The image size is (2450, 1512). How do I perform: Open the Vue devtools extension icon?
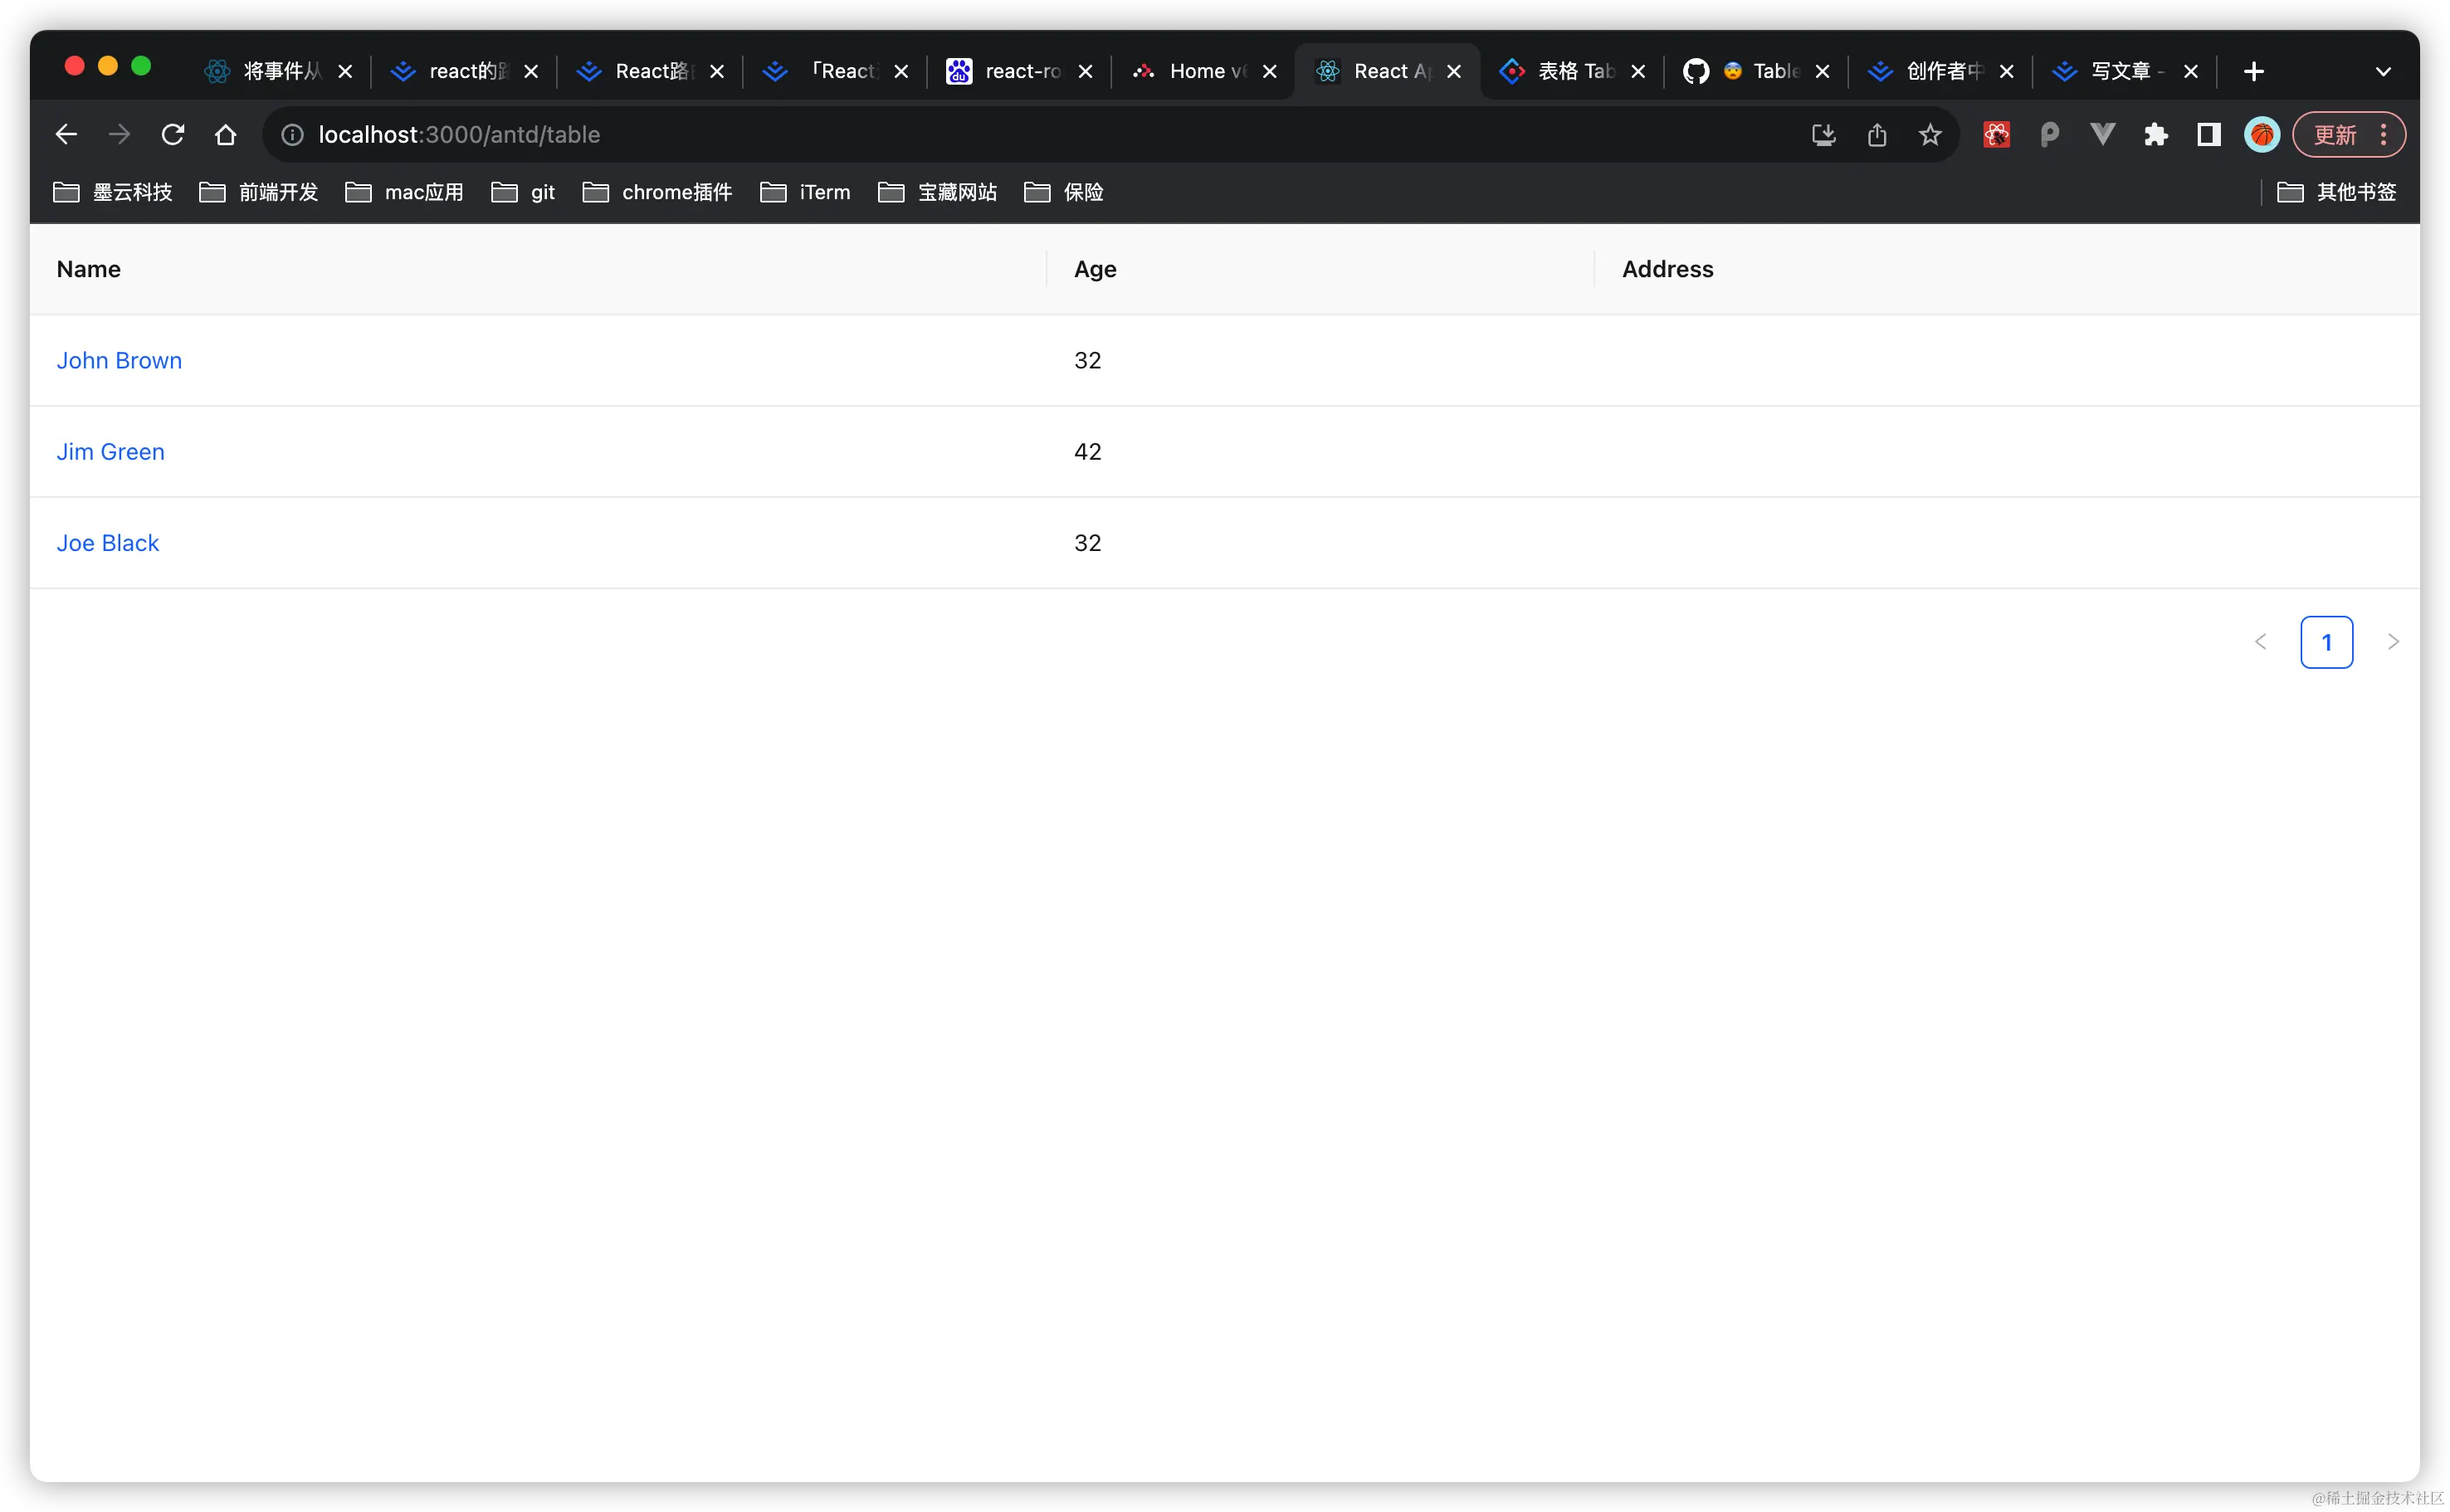(2102, 134)
